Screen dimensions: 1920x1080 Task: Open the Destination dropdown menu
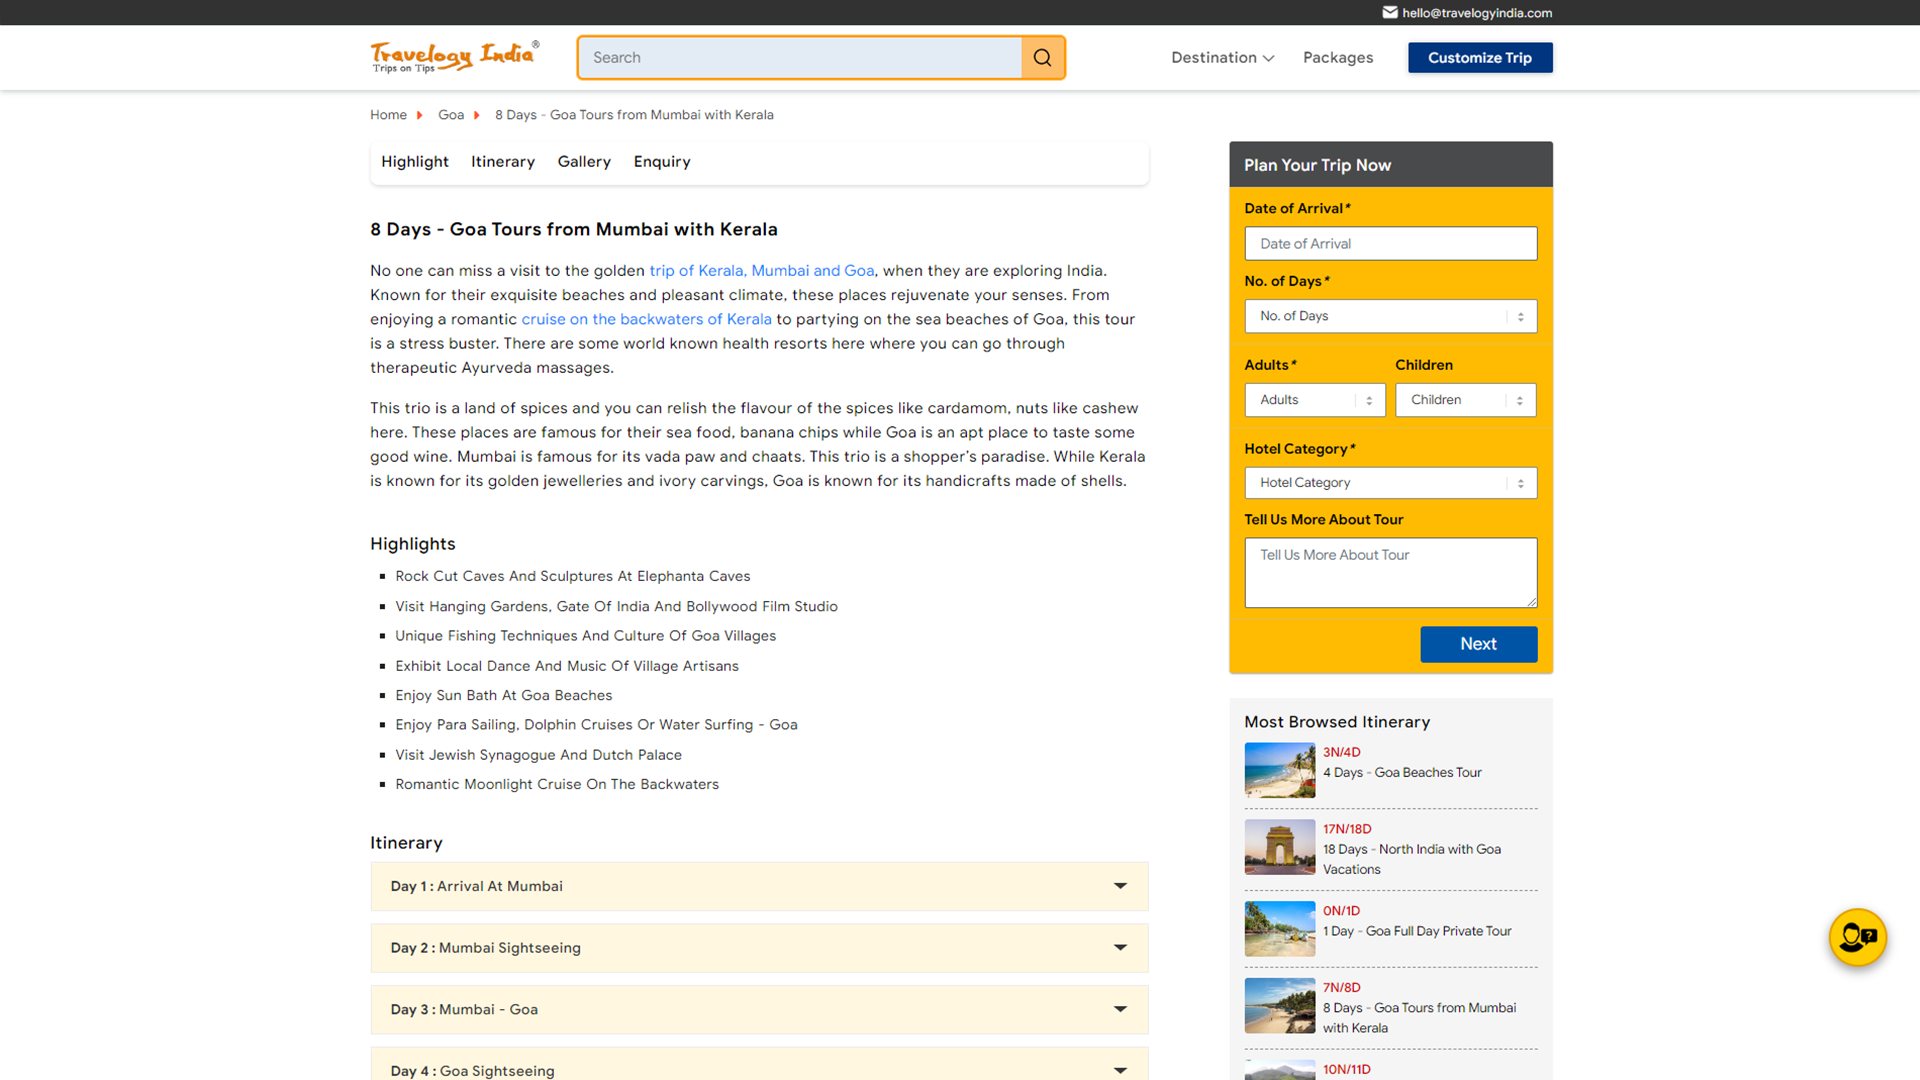(1222, 58)
